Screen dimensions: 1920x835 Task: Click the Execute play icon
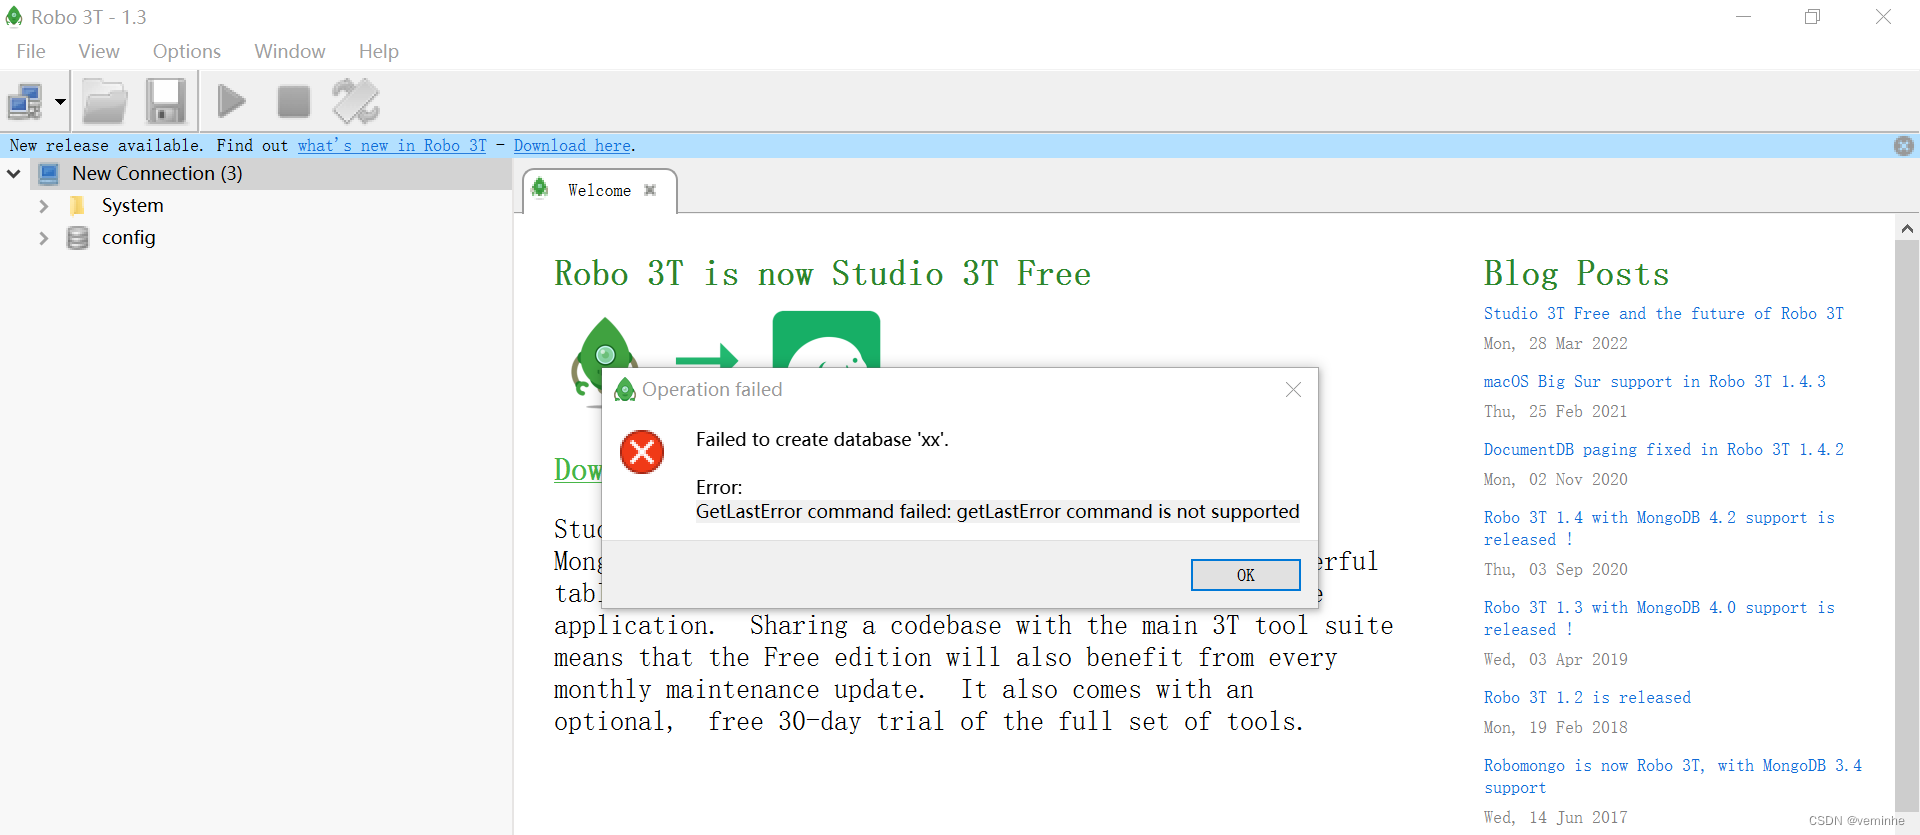click(232, 101)
